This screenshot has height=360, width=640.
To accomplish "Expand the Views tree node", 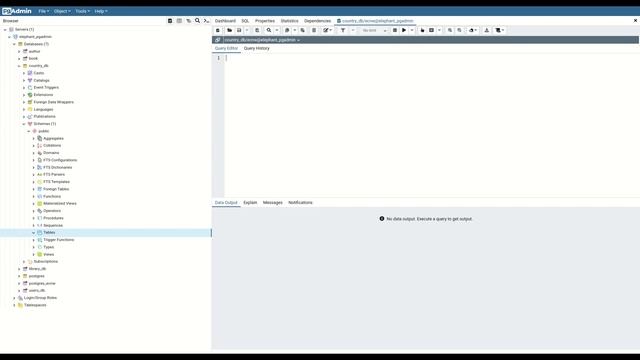I will (x=34, y=254).
